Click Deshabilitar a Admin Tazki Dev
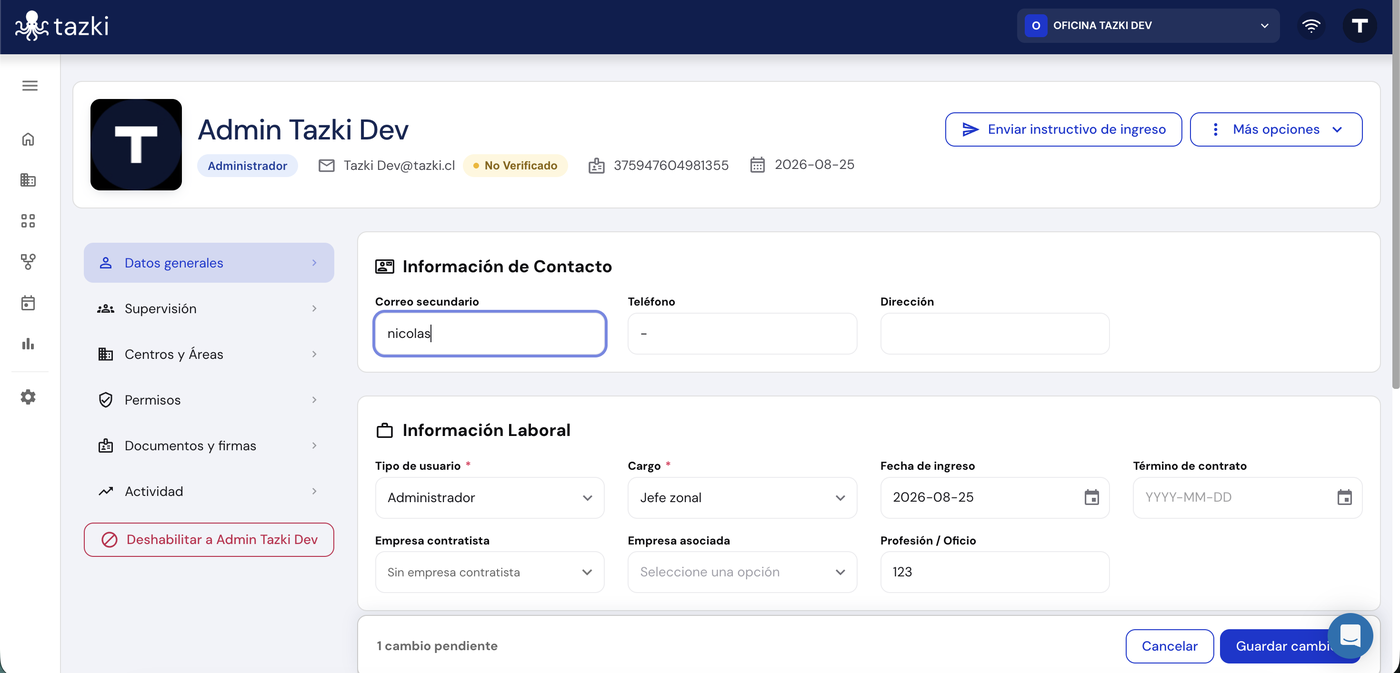The height and width of the screenshot is (673, 1400). (209, 540)
